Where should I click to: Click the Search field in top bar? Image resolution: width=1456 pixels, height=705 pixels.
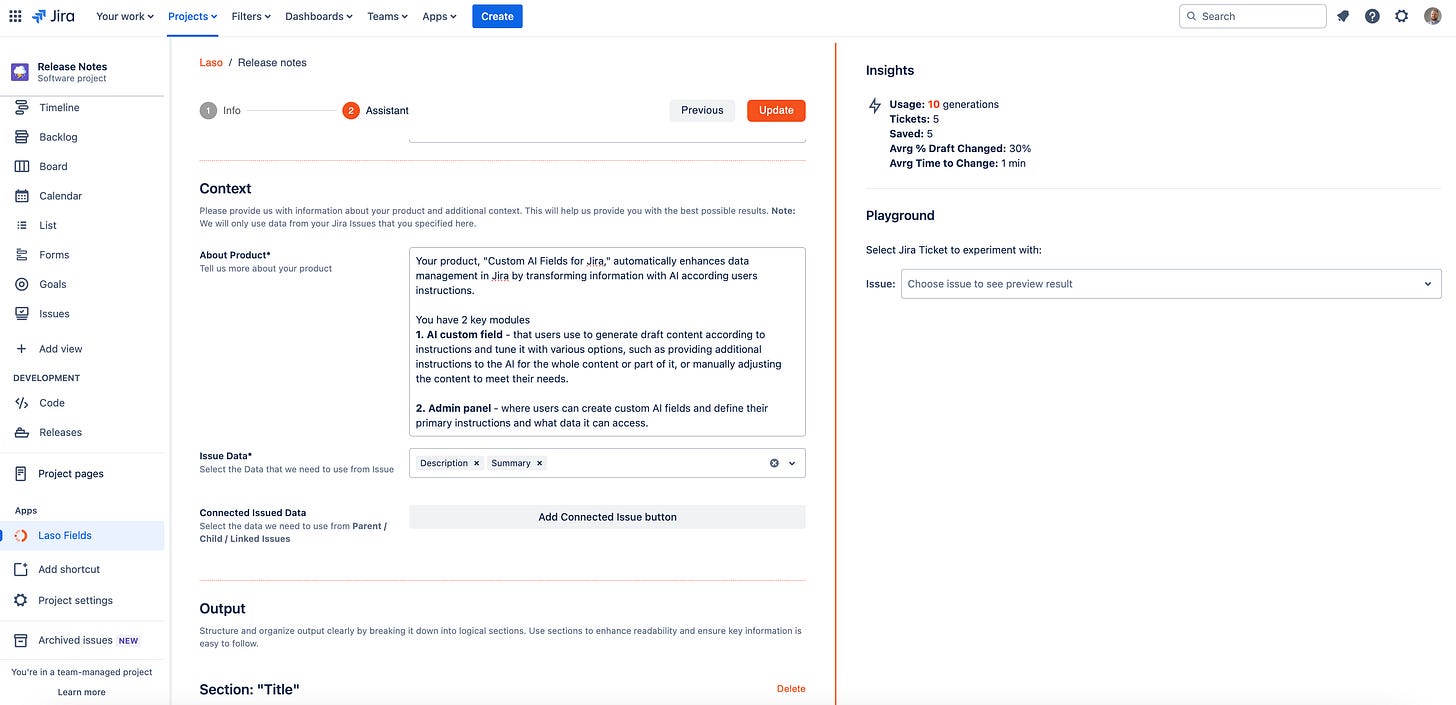pyautogui.click(x=1253, y=16)
